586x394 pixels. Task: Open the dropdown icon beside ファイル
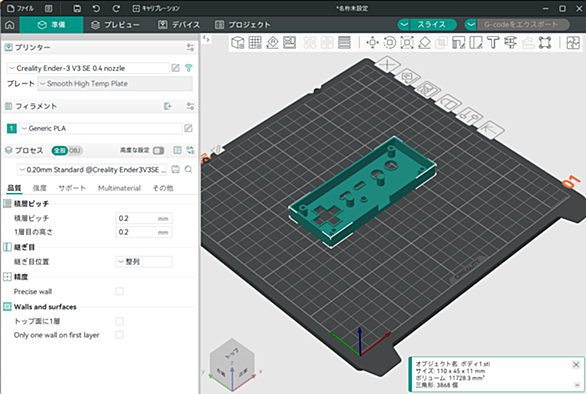49,9
